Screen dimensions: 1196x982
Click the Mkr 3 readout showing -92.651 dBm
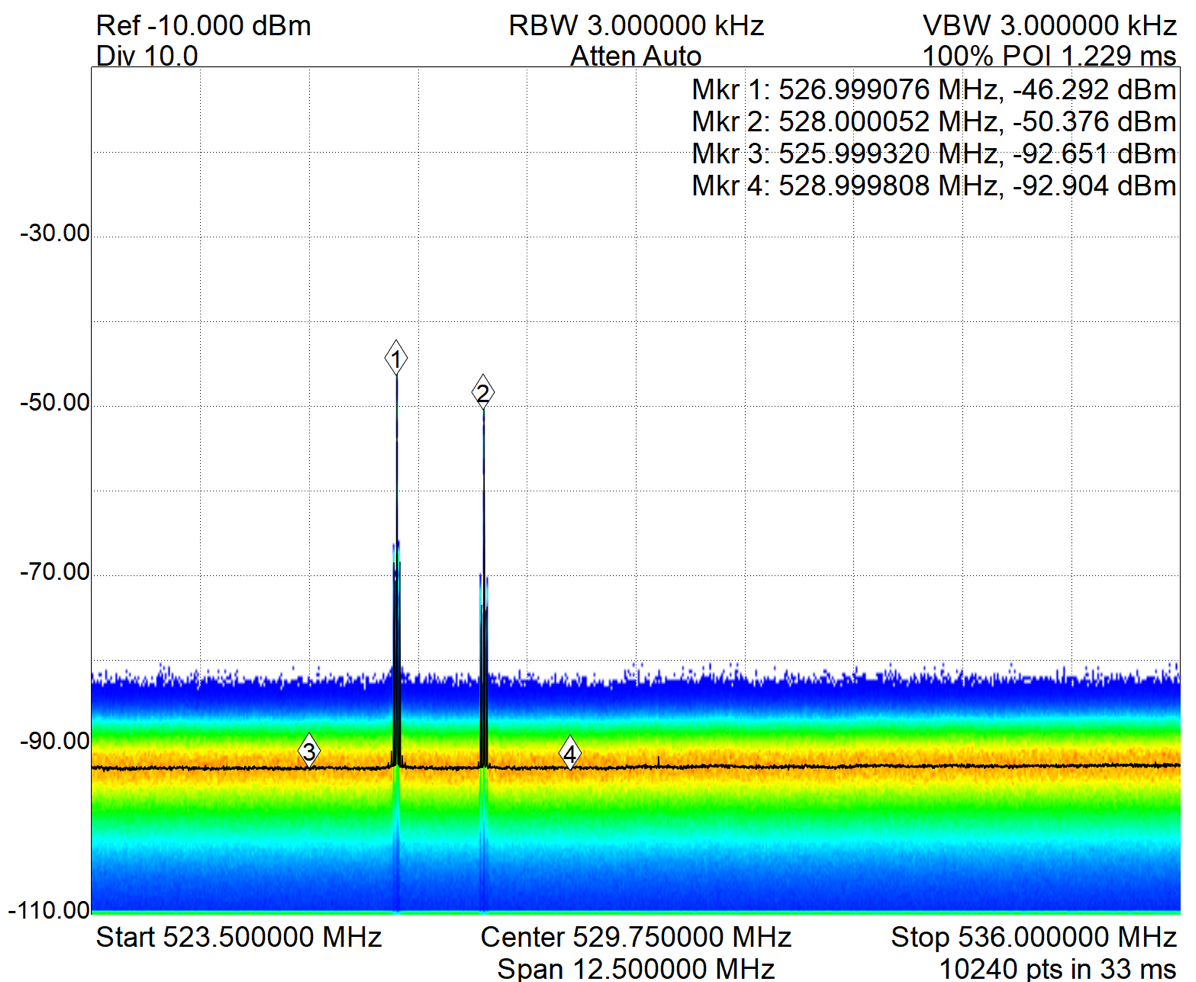pos(933,155)
